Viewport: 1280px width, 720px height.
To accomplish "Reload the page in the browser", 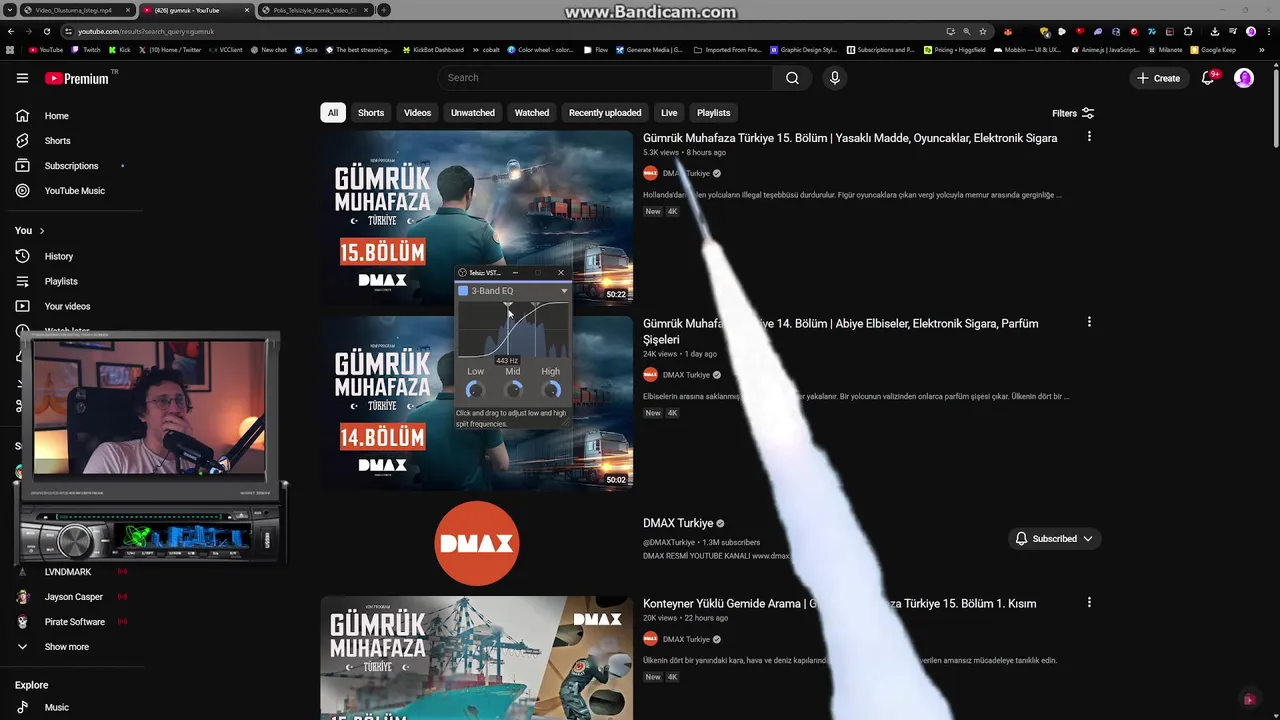I will [x=45, y=31].
